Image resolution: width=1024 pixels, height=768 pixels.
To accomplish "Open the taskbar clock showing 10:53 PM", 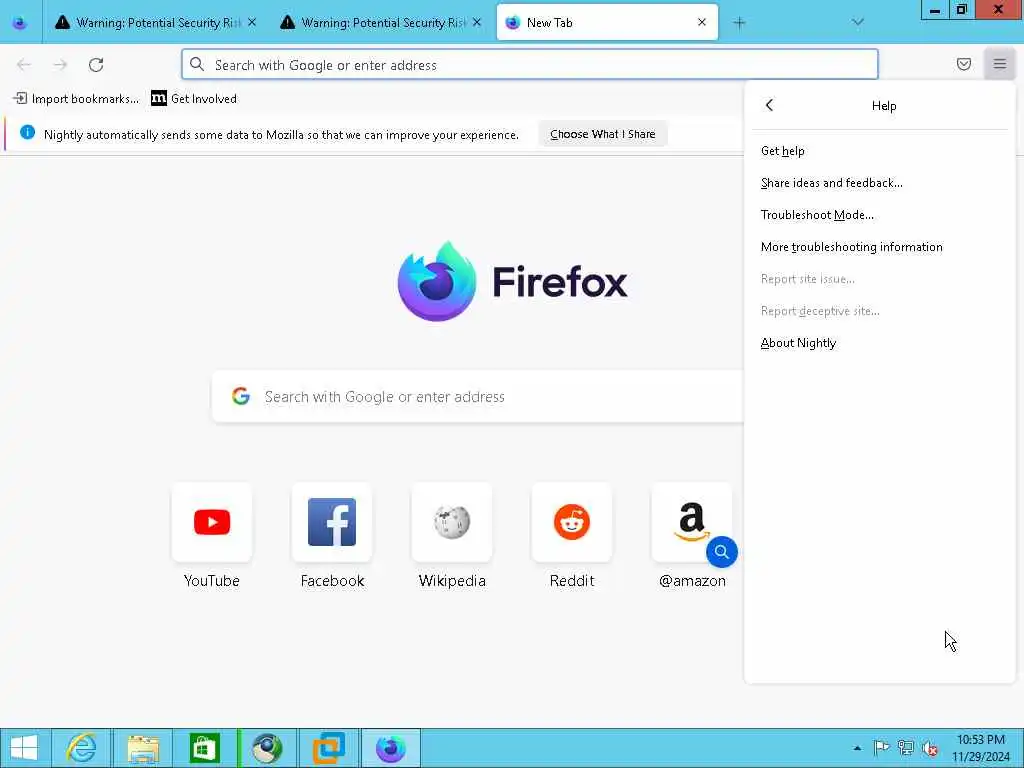I will (x=981, y=748).
